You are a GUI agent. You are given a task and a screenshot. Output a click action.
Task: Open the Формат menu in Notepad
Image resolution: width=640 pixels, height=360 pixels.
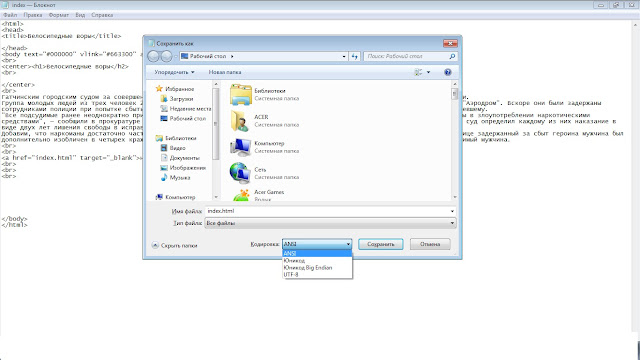coord(58,15)
